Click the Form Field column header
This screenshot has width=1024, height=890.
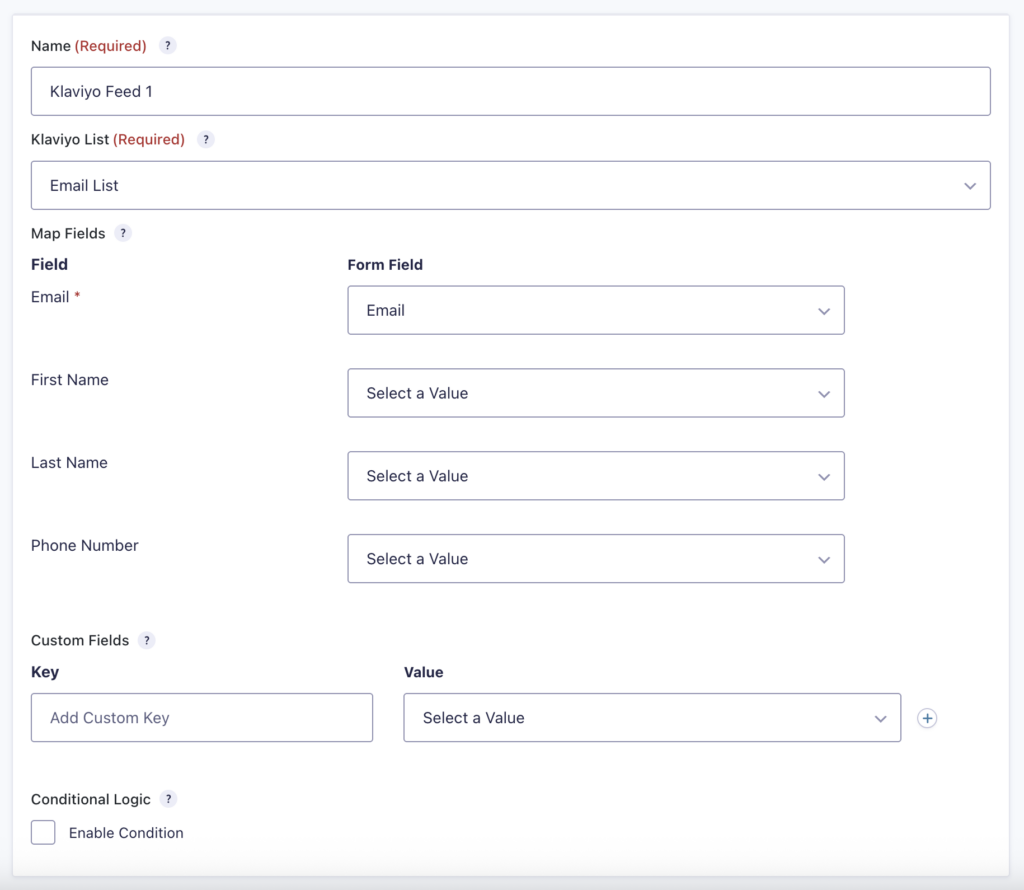point(385,265)
